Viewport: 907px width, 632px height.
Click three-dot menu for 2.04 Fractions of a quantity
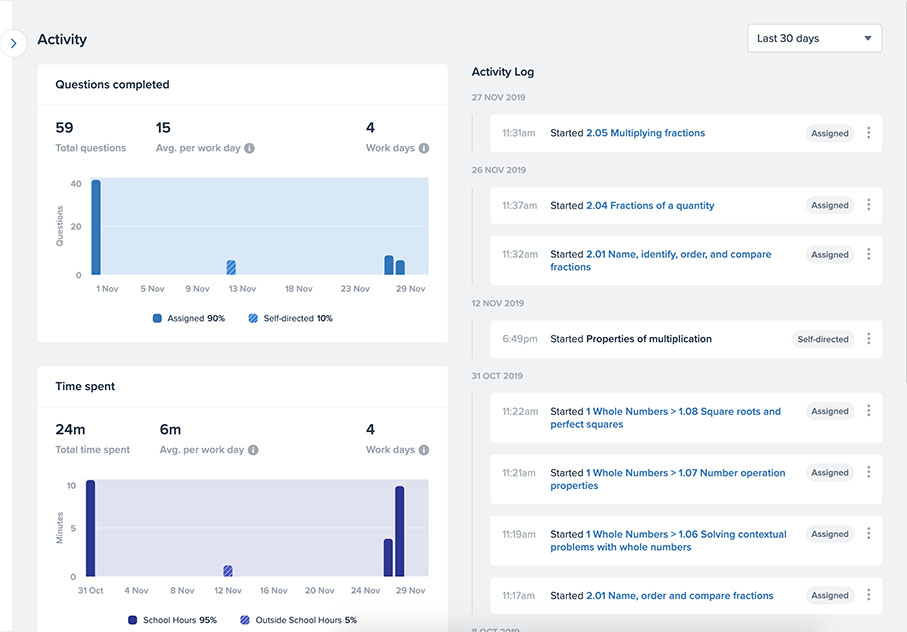pyautogui.click(x=868, y=205)
